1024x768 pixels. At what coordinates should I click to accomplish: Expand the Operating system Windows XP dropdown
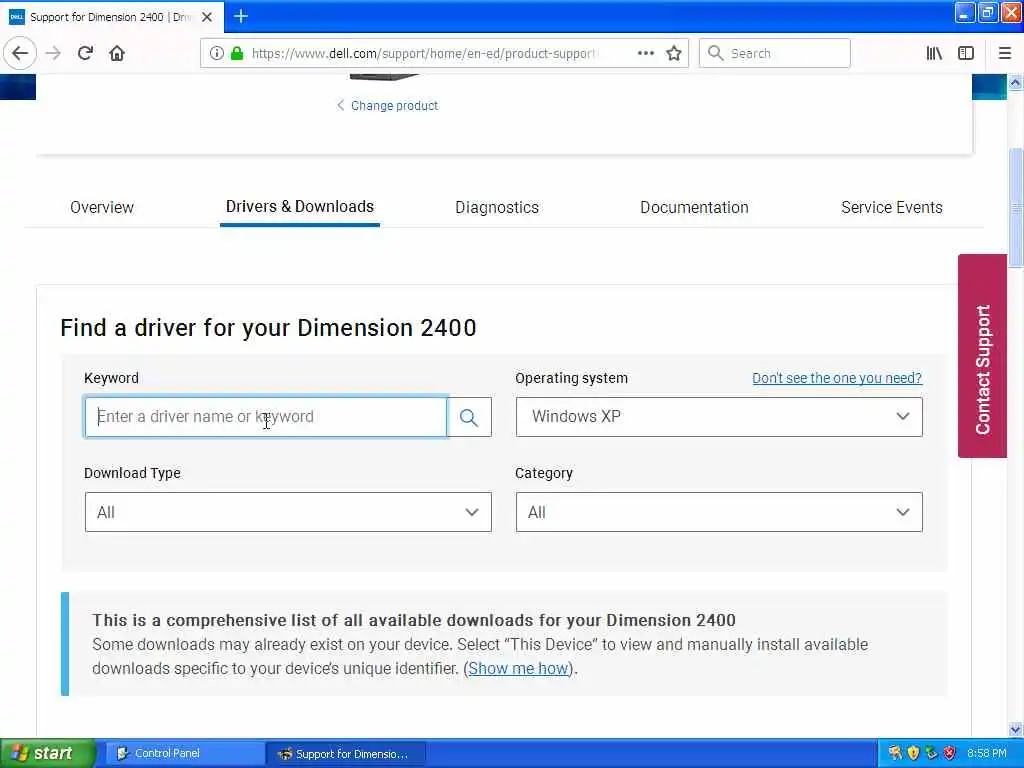coord(719,417)
